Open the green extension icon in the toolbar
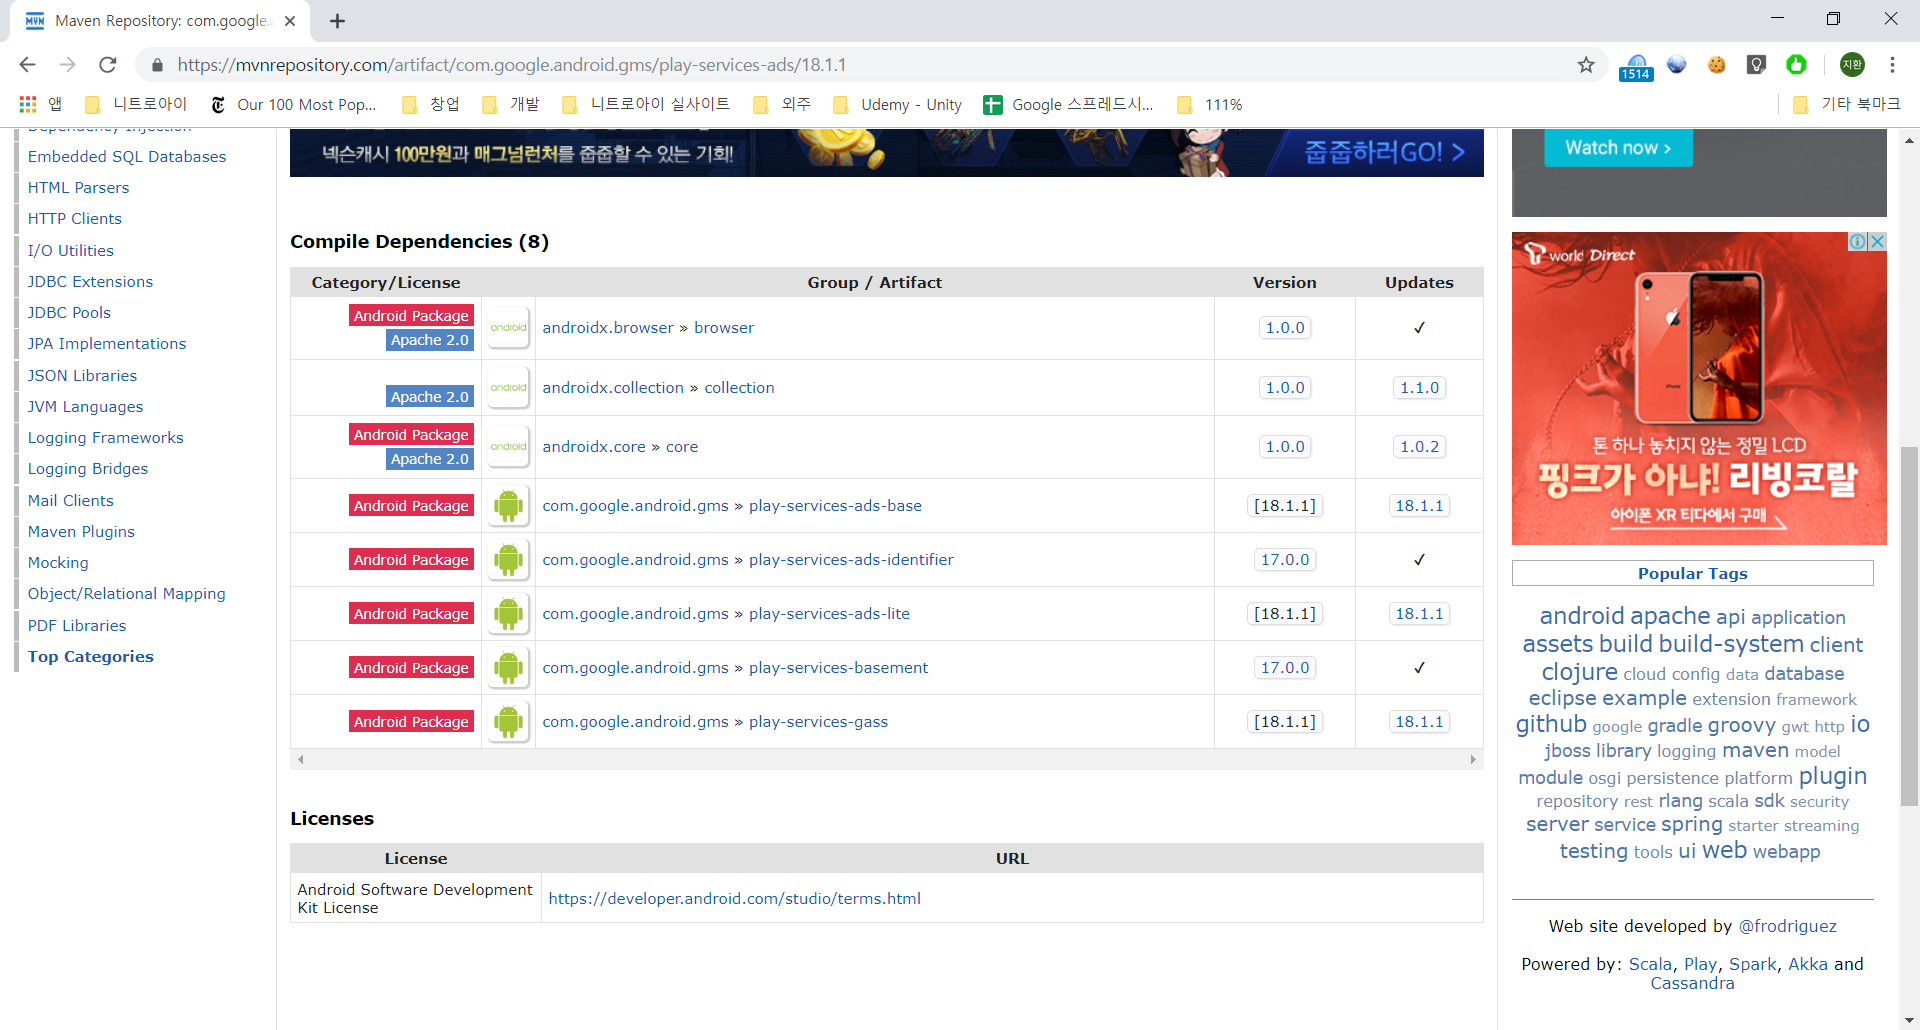Viewport: 1920px width, 1030px height. pyautogui.click(x=1797, y=65)
